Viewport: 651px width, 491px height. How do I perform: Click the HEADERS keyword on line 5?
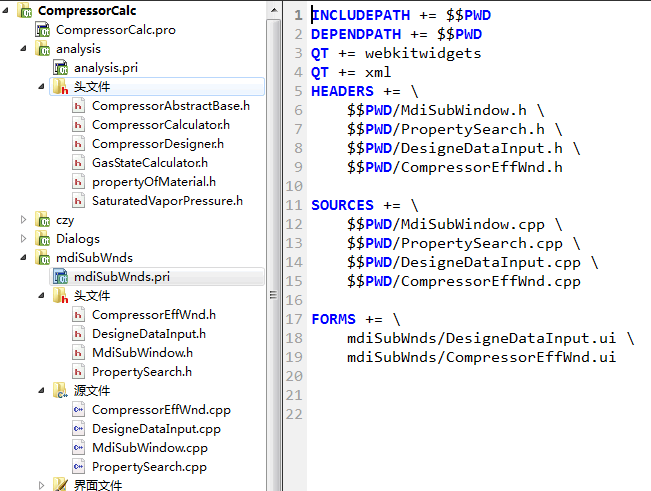tap(343, 91)
